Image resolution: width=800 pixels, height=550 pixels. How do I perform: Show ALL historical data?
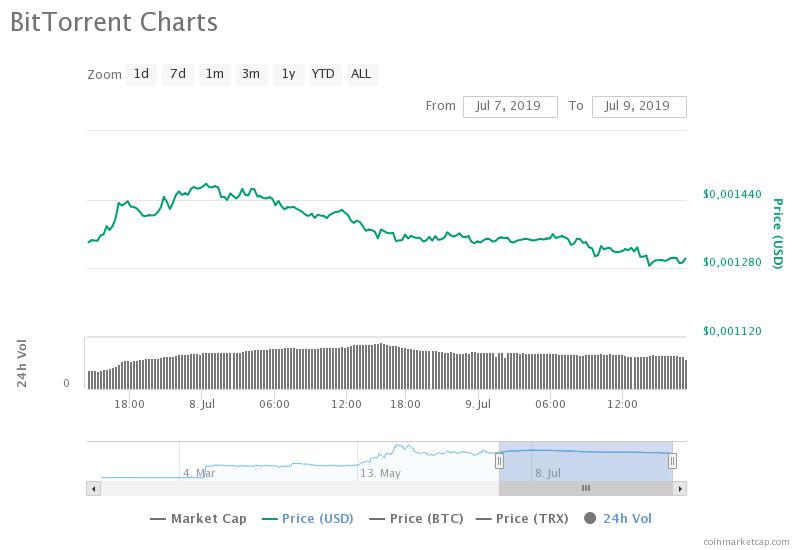361,74
